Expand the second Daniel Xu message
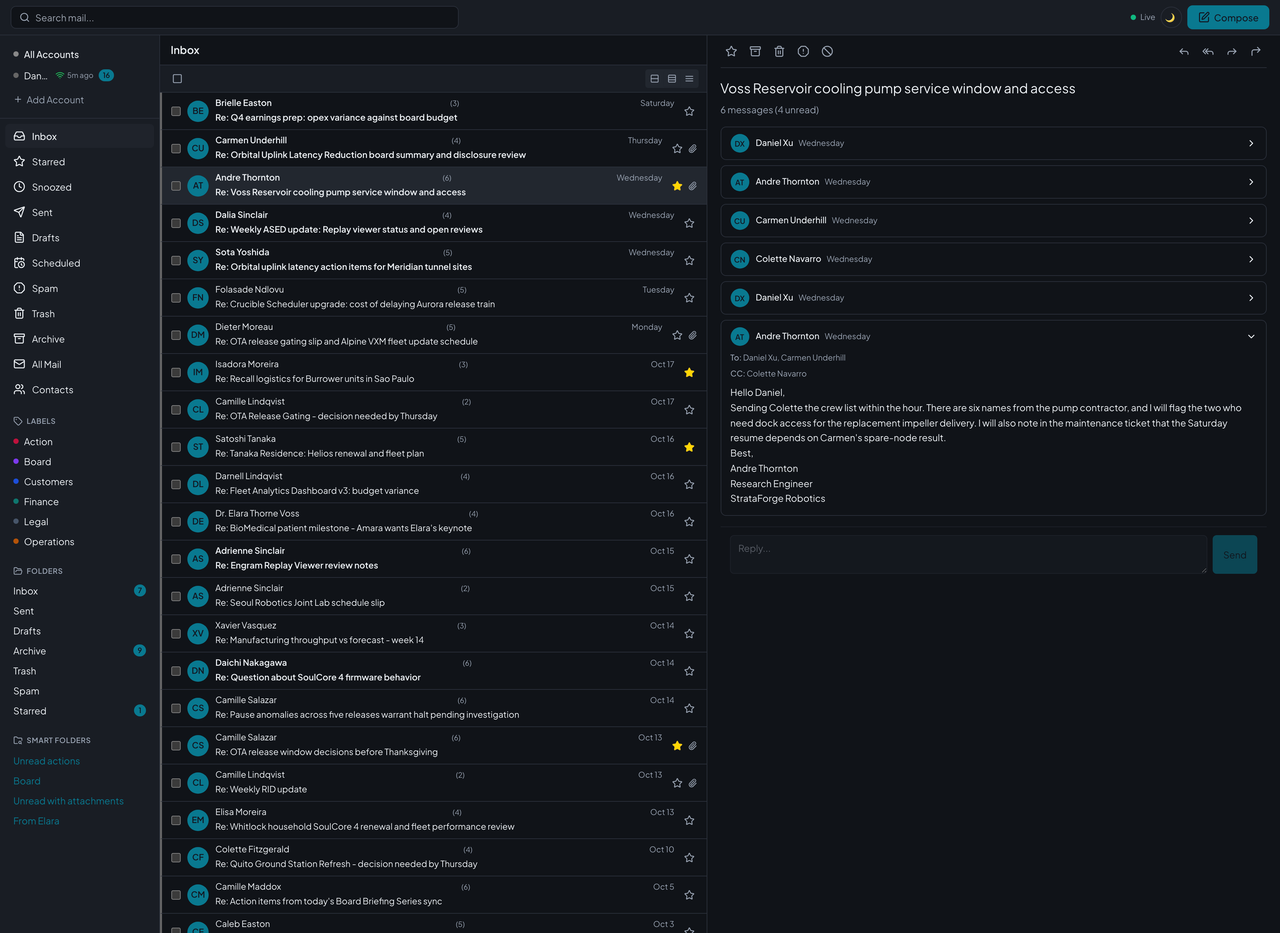 993,298
